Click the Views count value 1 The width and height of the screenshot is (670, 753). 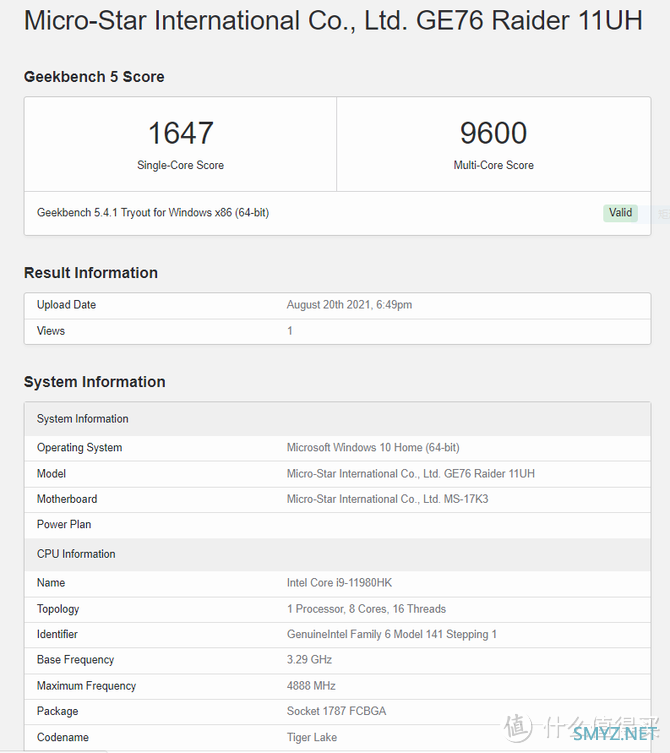[x=290, y=331]
